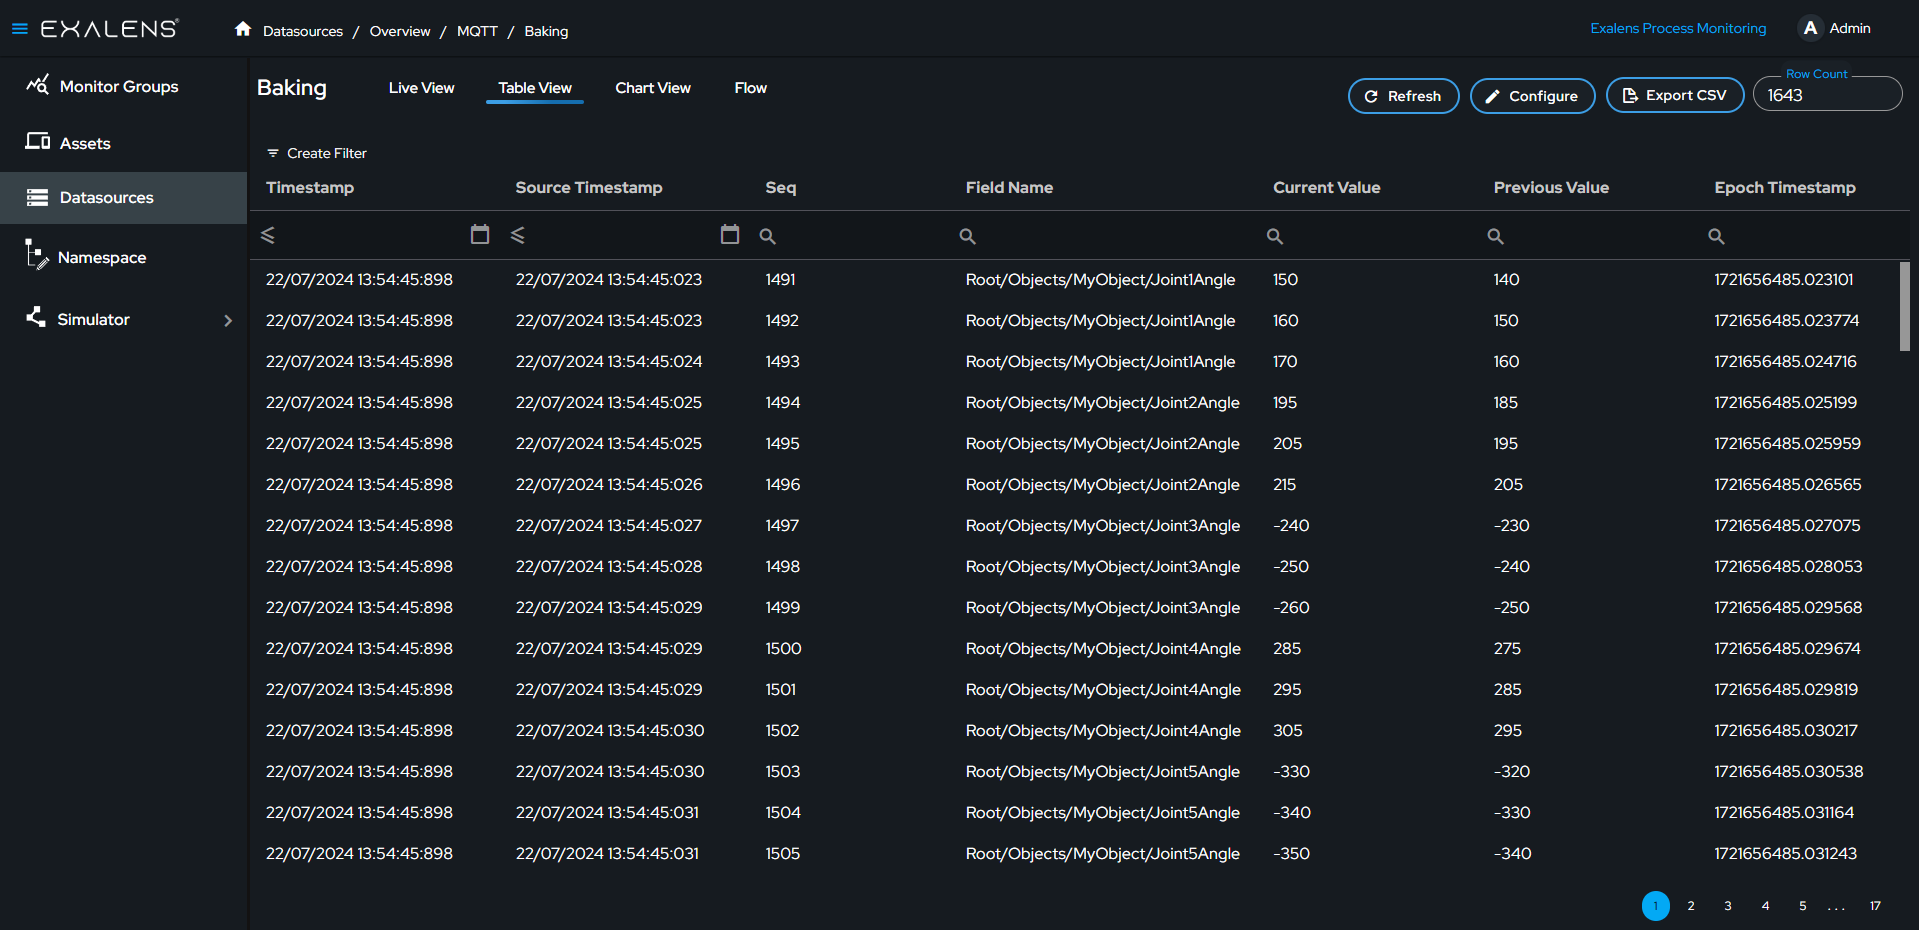Change Source Timestamp filter comparison operator
Image resolution: width=1919 pixels, height=930 pixels.
(518, 235)
